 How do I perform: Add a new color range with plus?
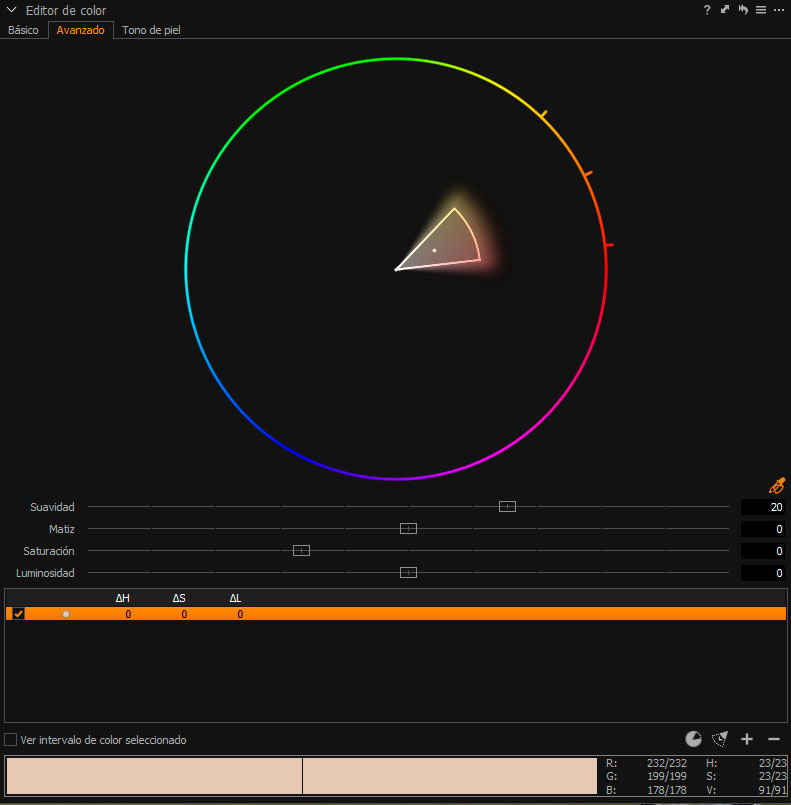point(746,739)
